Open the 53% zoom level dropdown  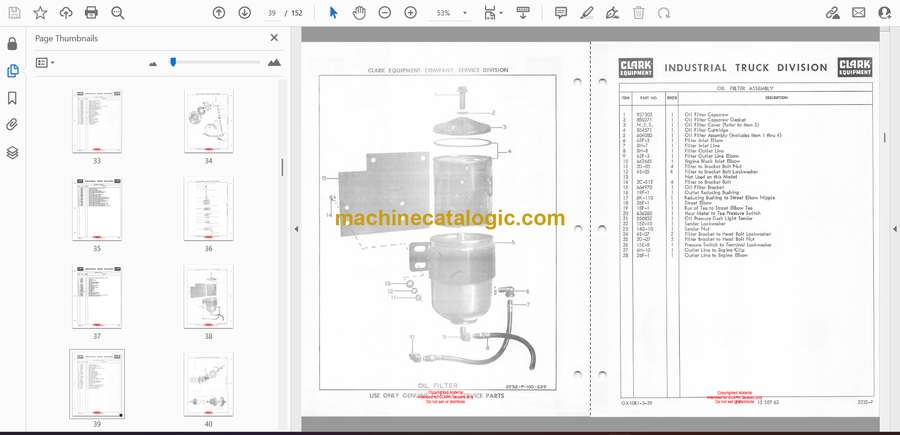click(x=452, y=13)
